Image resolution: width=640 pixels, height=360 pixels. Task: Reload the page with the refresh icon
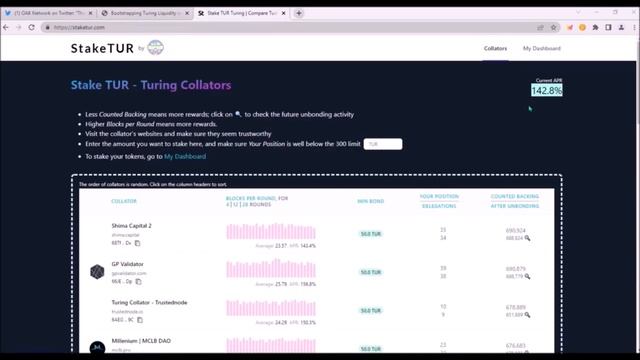pos(31,27)
